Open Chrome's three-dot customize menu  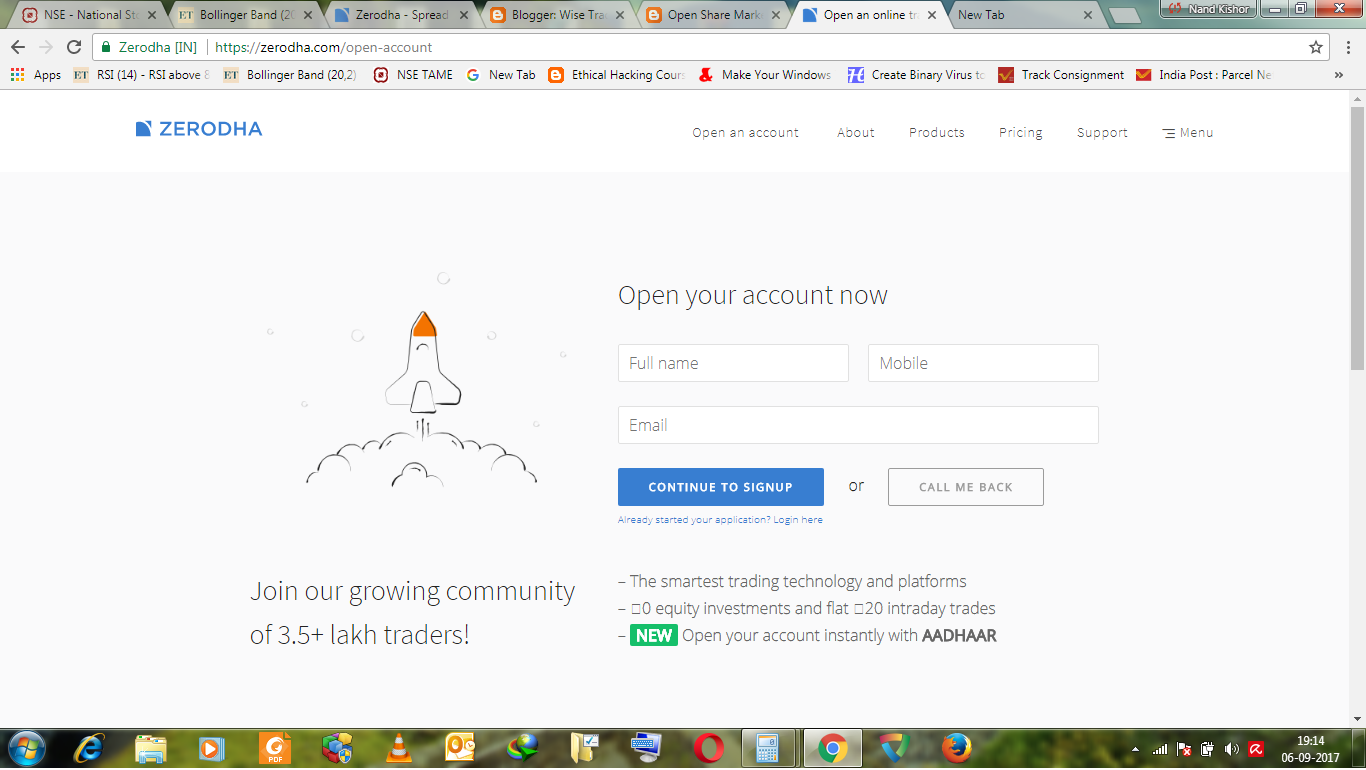pyautogui.click(x=1347, y=46)
